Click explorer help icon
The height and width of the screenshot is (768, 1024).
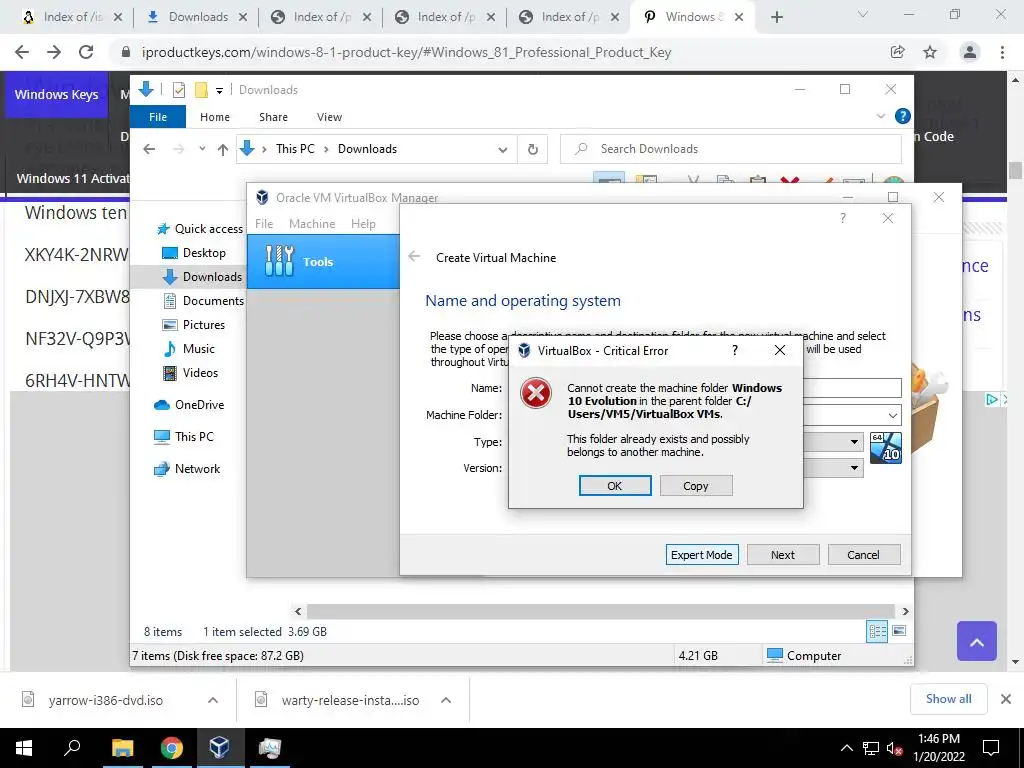pos(903,116)
